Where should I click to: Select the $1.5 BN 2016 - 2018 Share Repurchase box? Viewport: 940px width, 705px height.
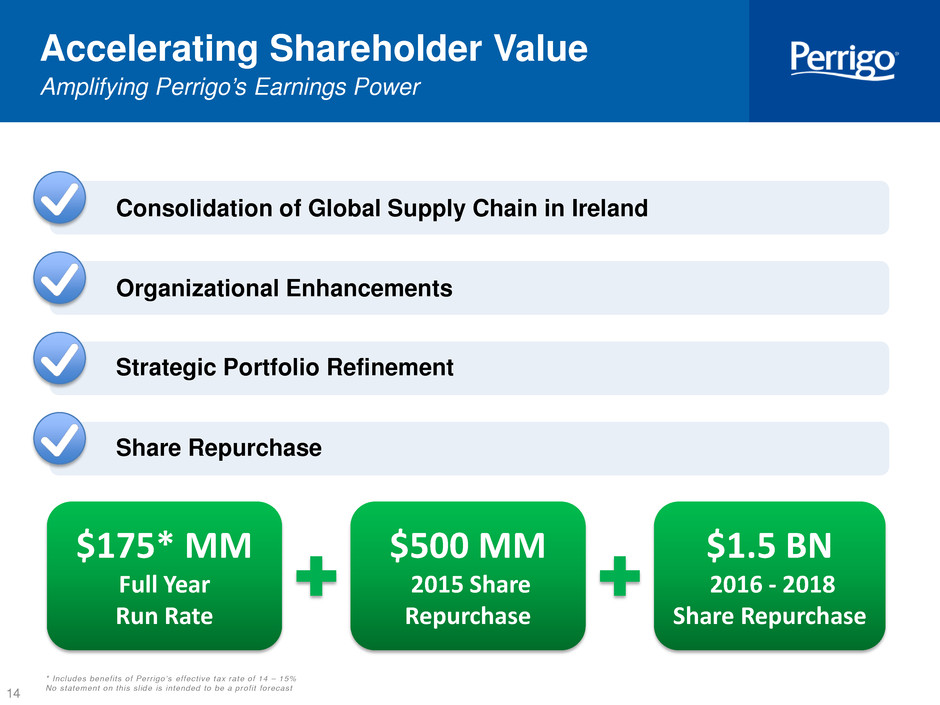pyautogui.click(x=769, y=576)
